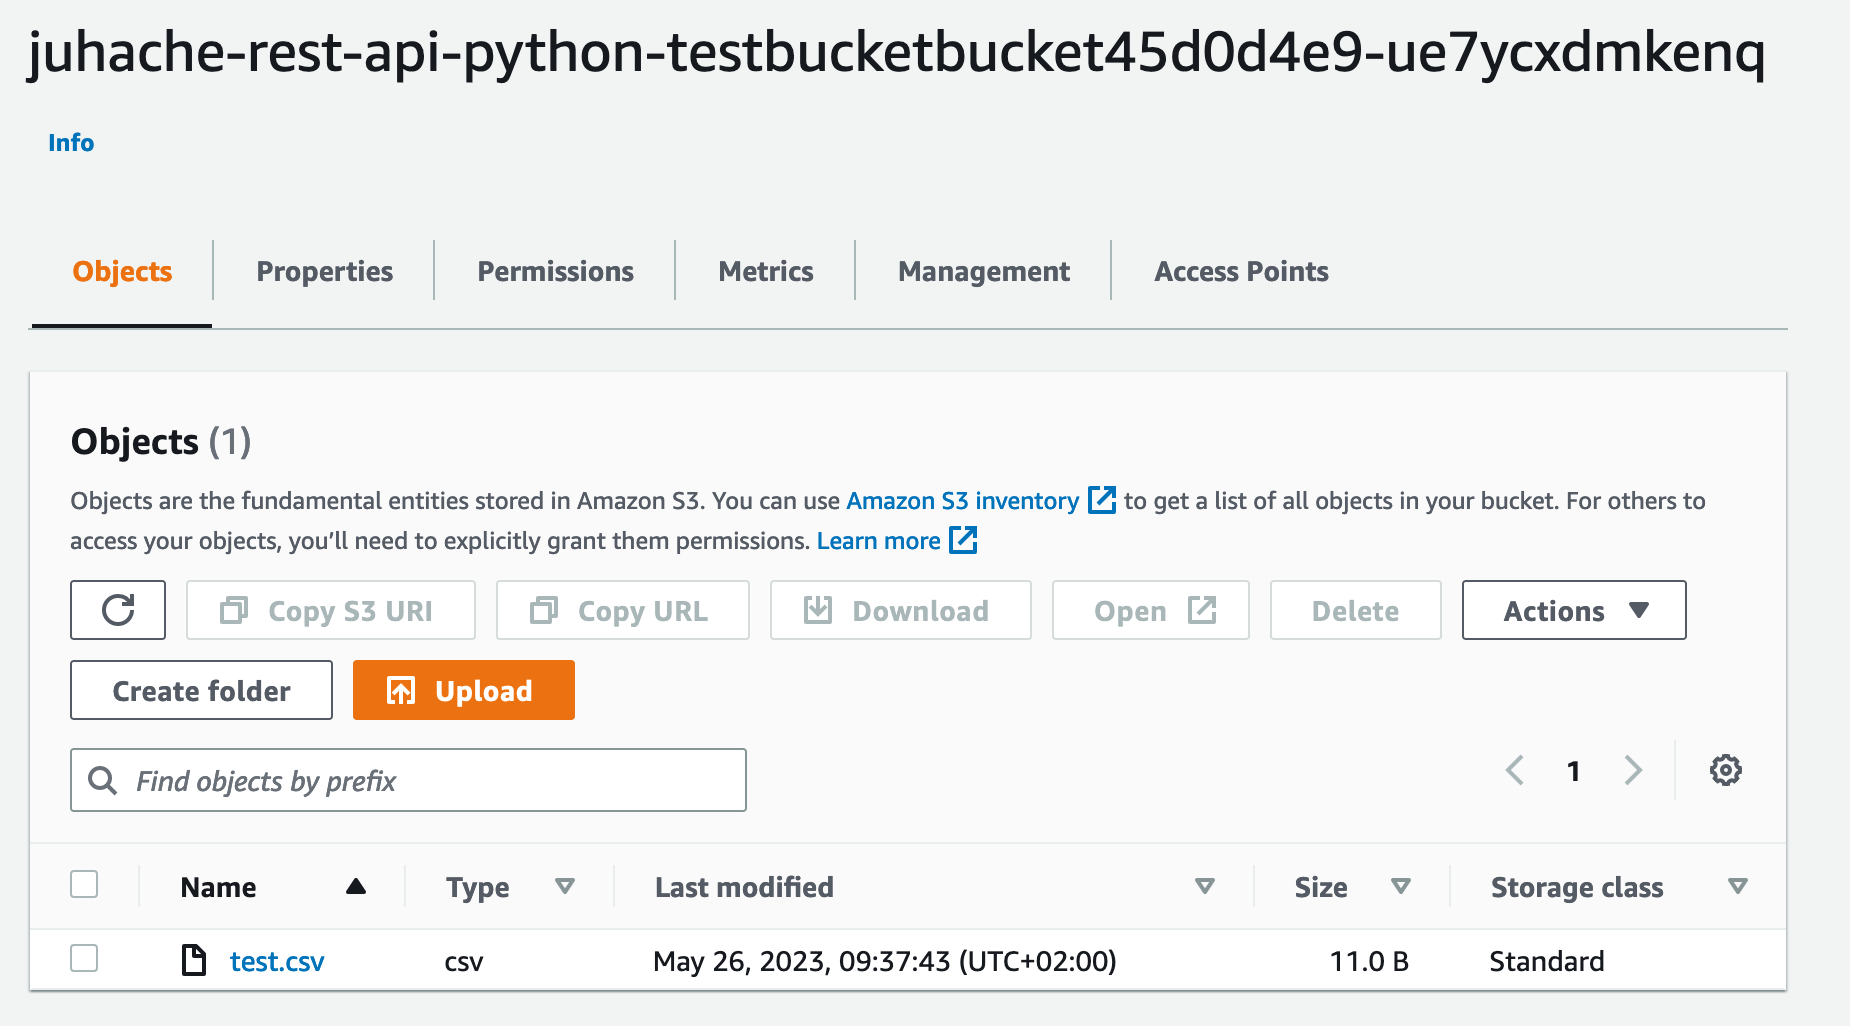Screen dimensions: 1850x1026
Task: Sort by Last modified column arrow
Action: point(1205,886)
